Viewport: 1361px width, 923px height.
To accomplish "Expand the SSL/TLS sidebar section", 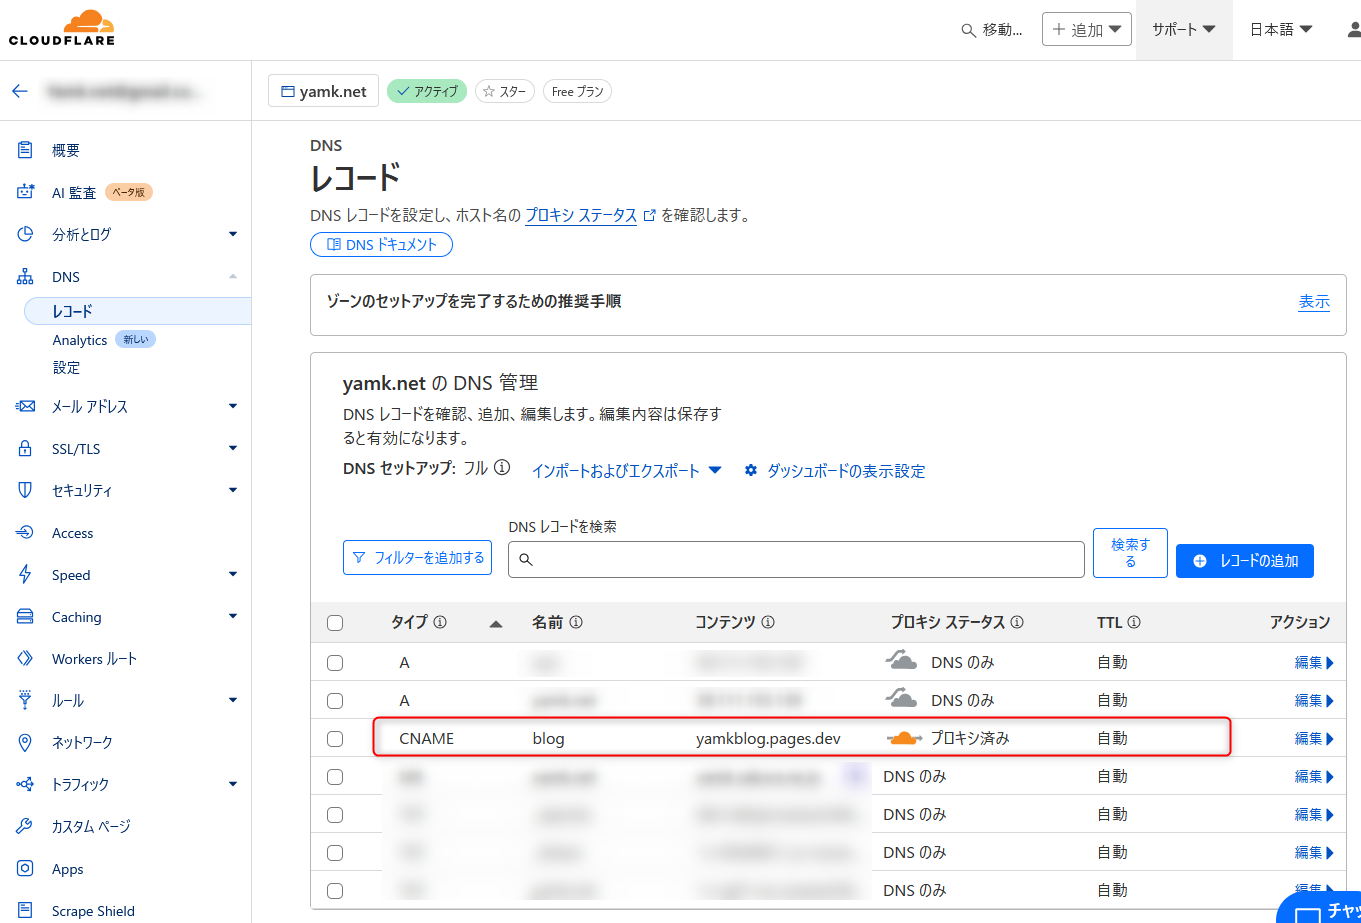I will click(233, 449).
